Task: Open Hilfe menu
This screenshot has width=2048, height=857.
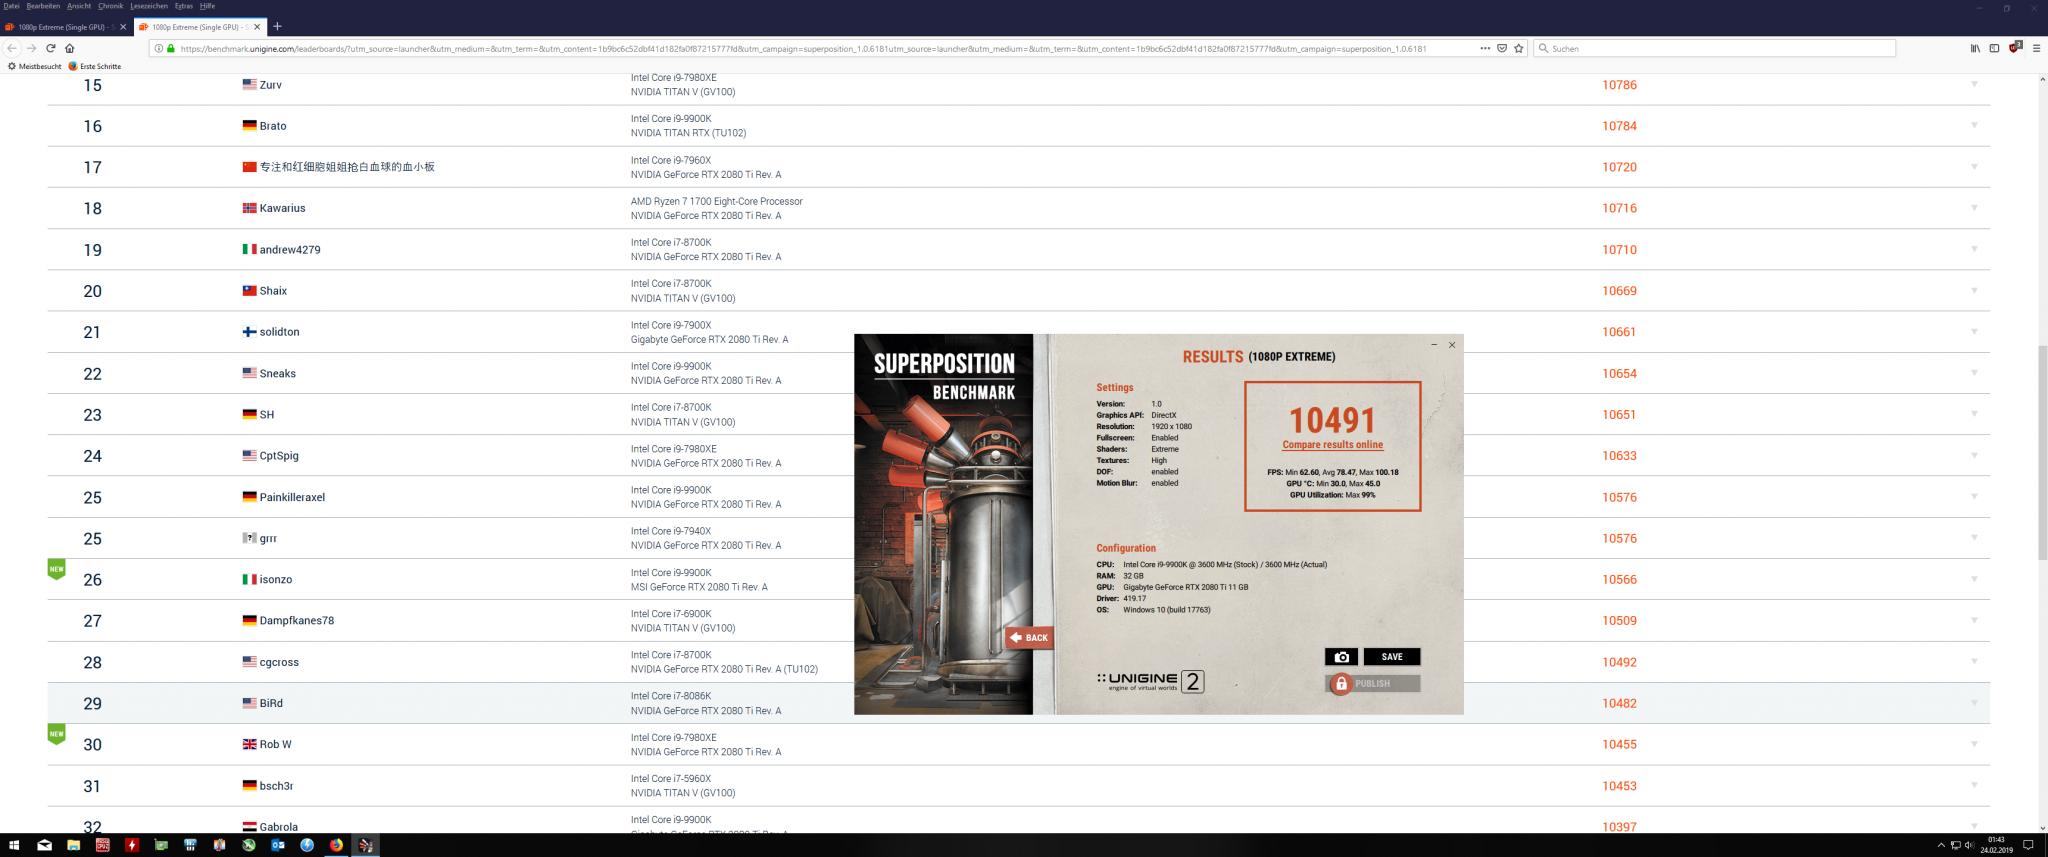Action: (207, 6)
